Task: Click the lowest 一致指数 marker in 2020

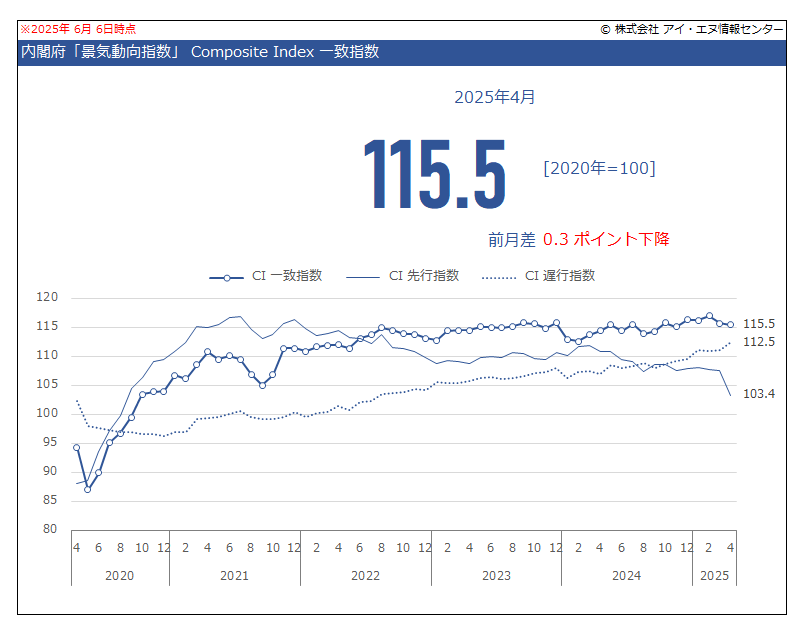Action: 88,490
